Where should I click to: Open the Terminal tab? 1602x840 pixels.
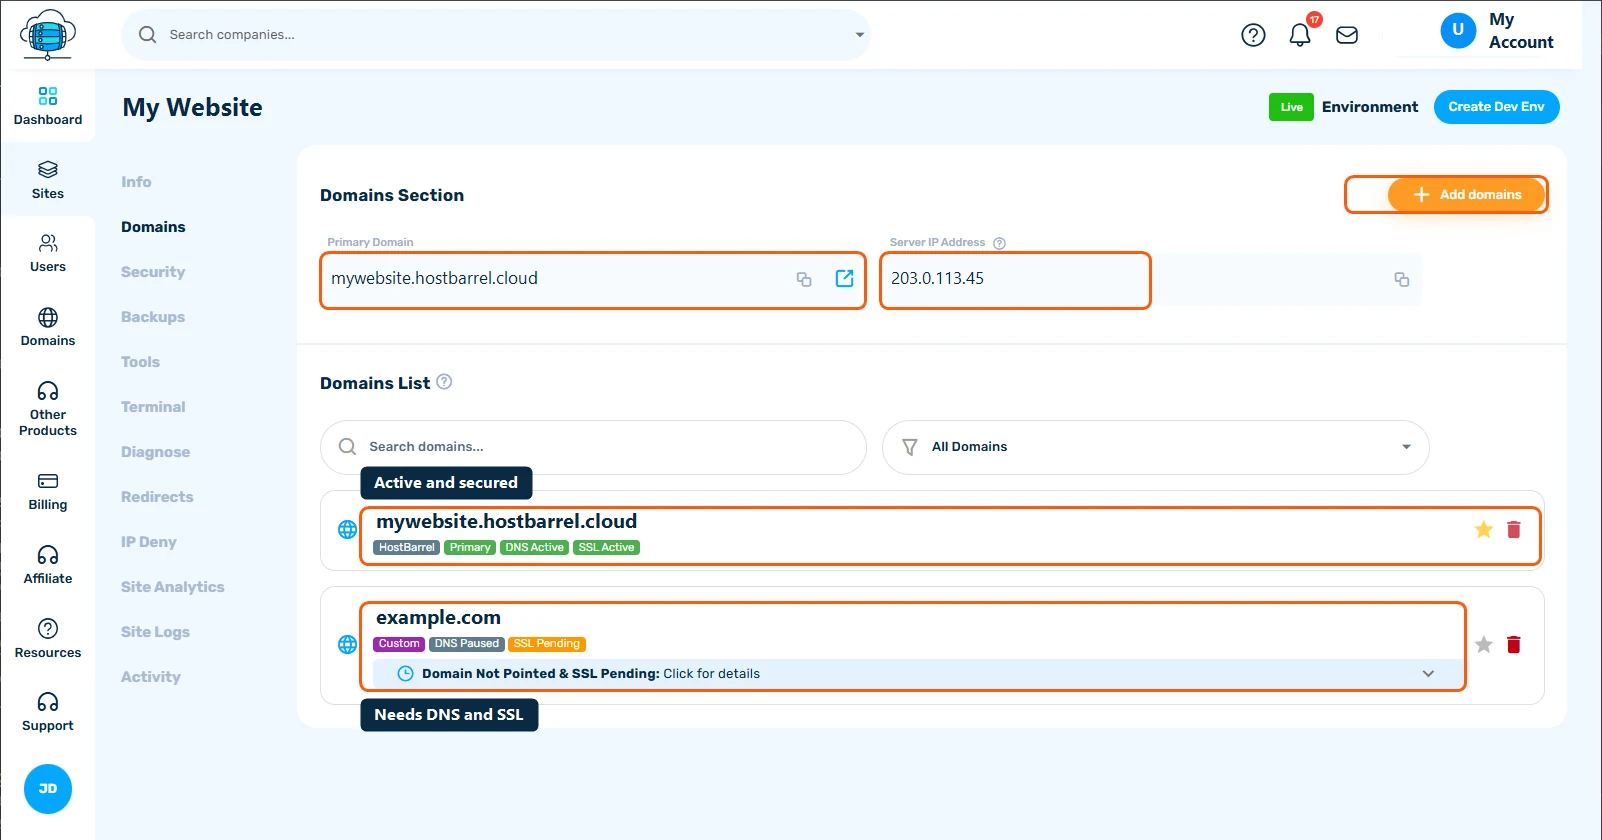point(153,407)
